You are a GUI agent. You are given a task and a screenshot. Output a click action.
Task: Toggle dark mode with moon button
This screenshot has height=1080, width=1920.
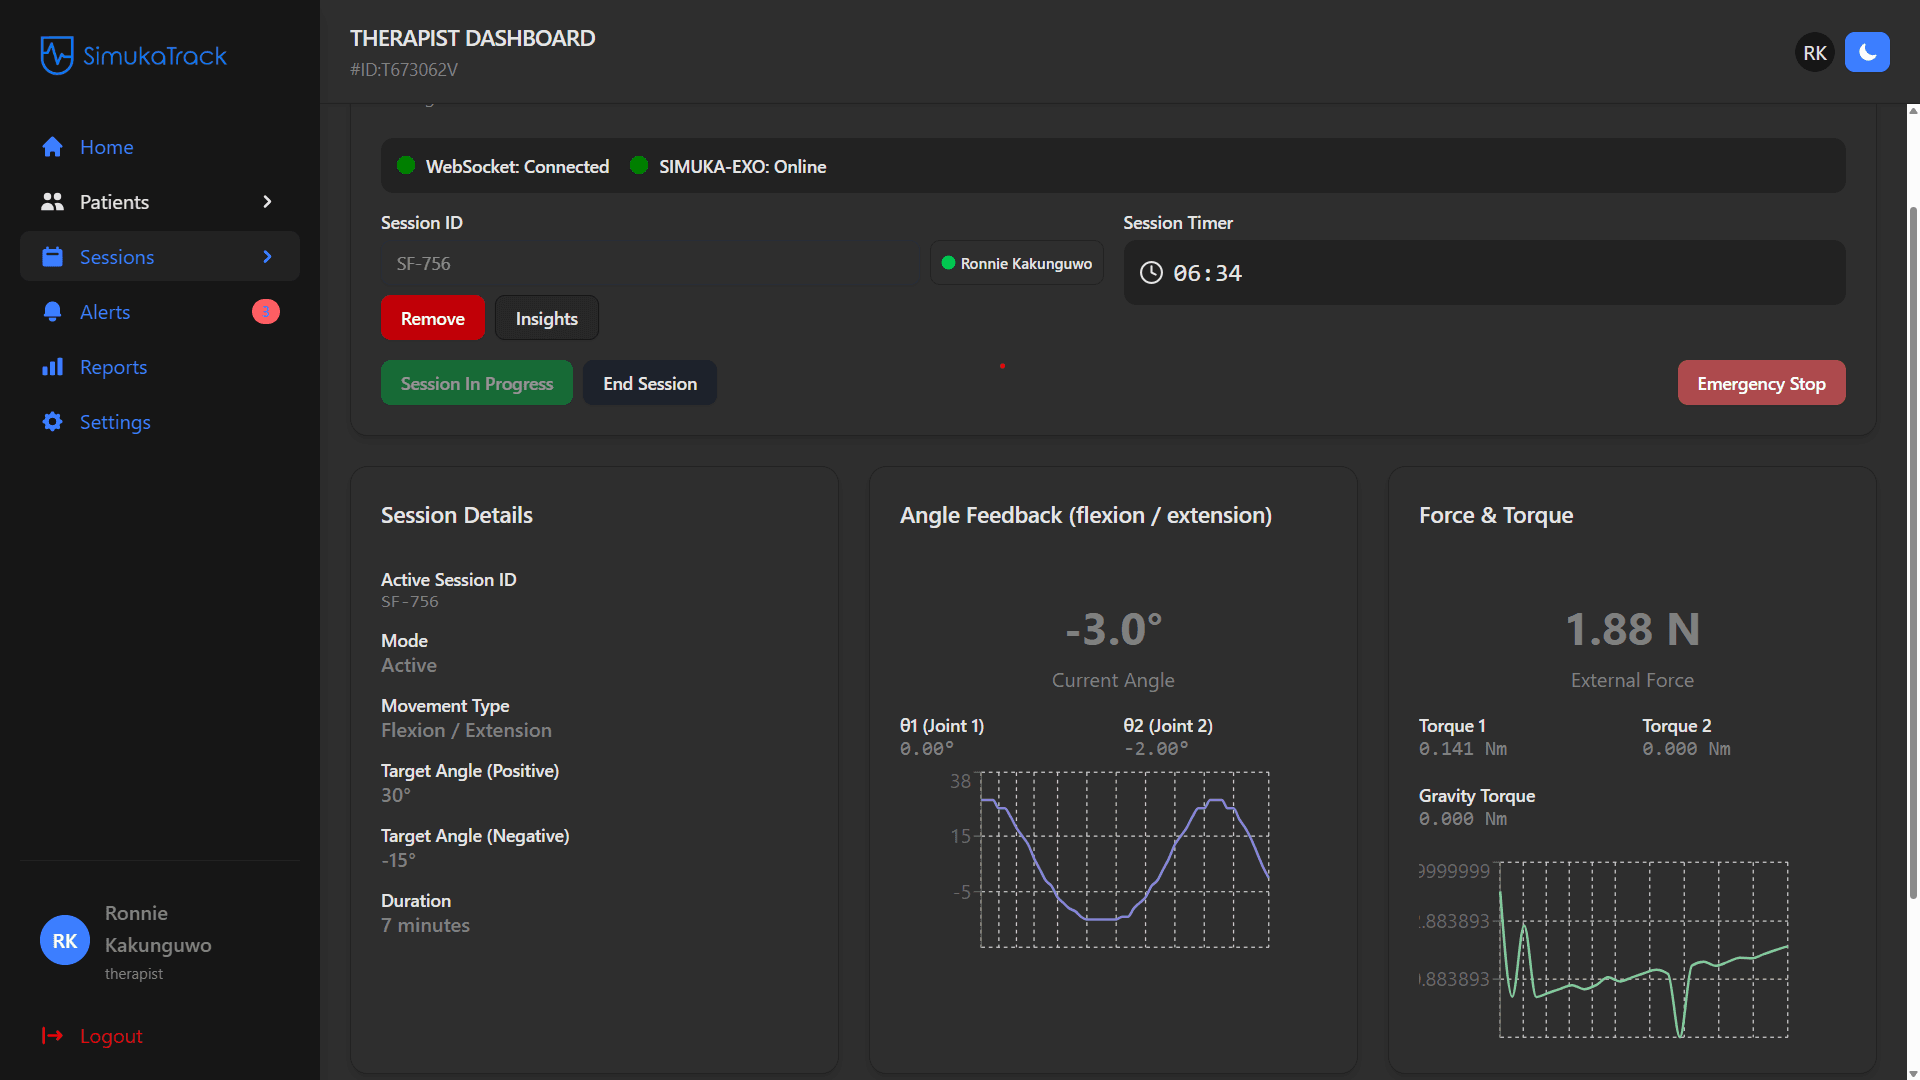coord(1866,53)
